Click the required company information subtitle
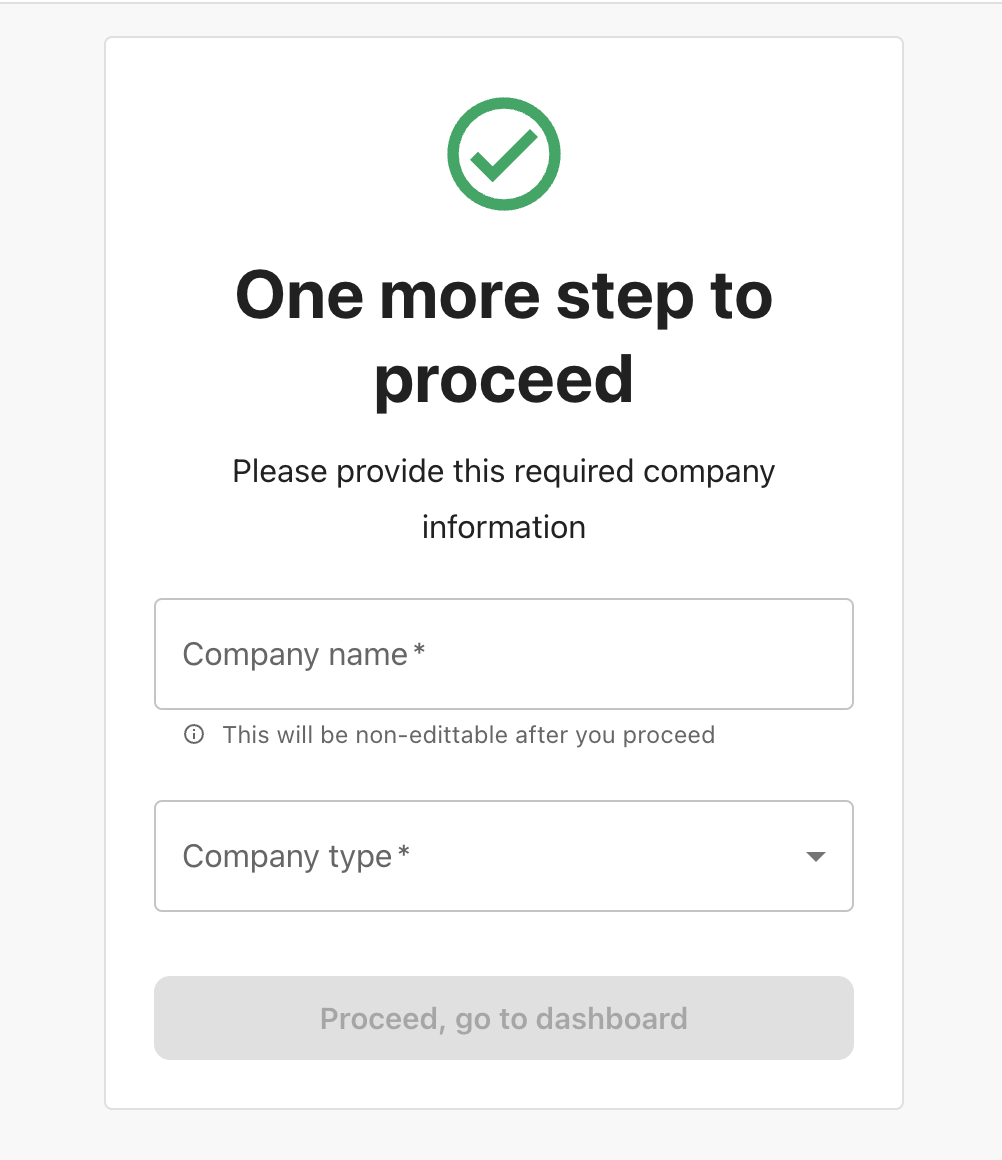 click(503, 498)
